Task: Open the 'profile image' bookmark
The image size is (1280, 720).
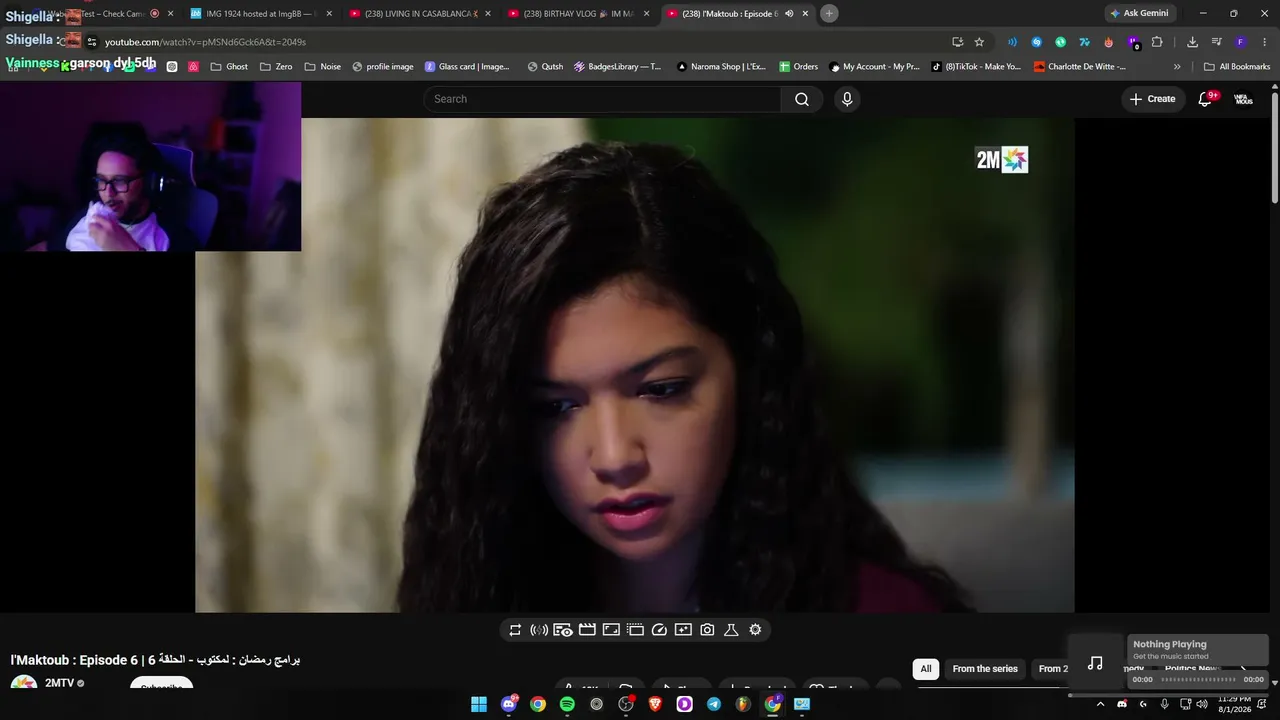Action: tap(382, 67)
